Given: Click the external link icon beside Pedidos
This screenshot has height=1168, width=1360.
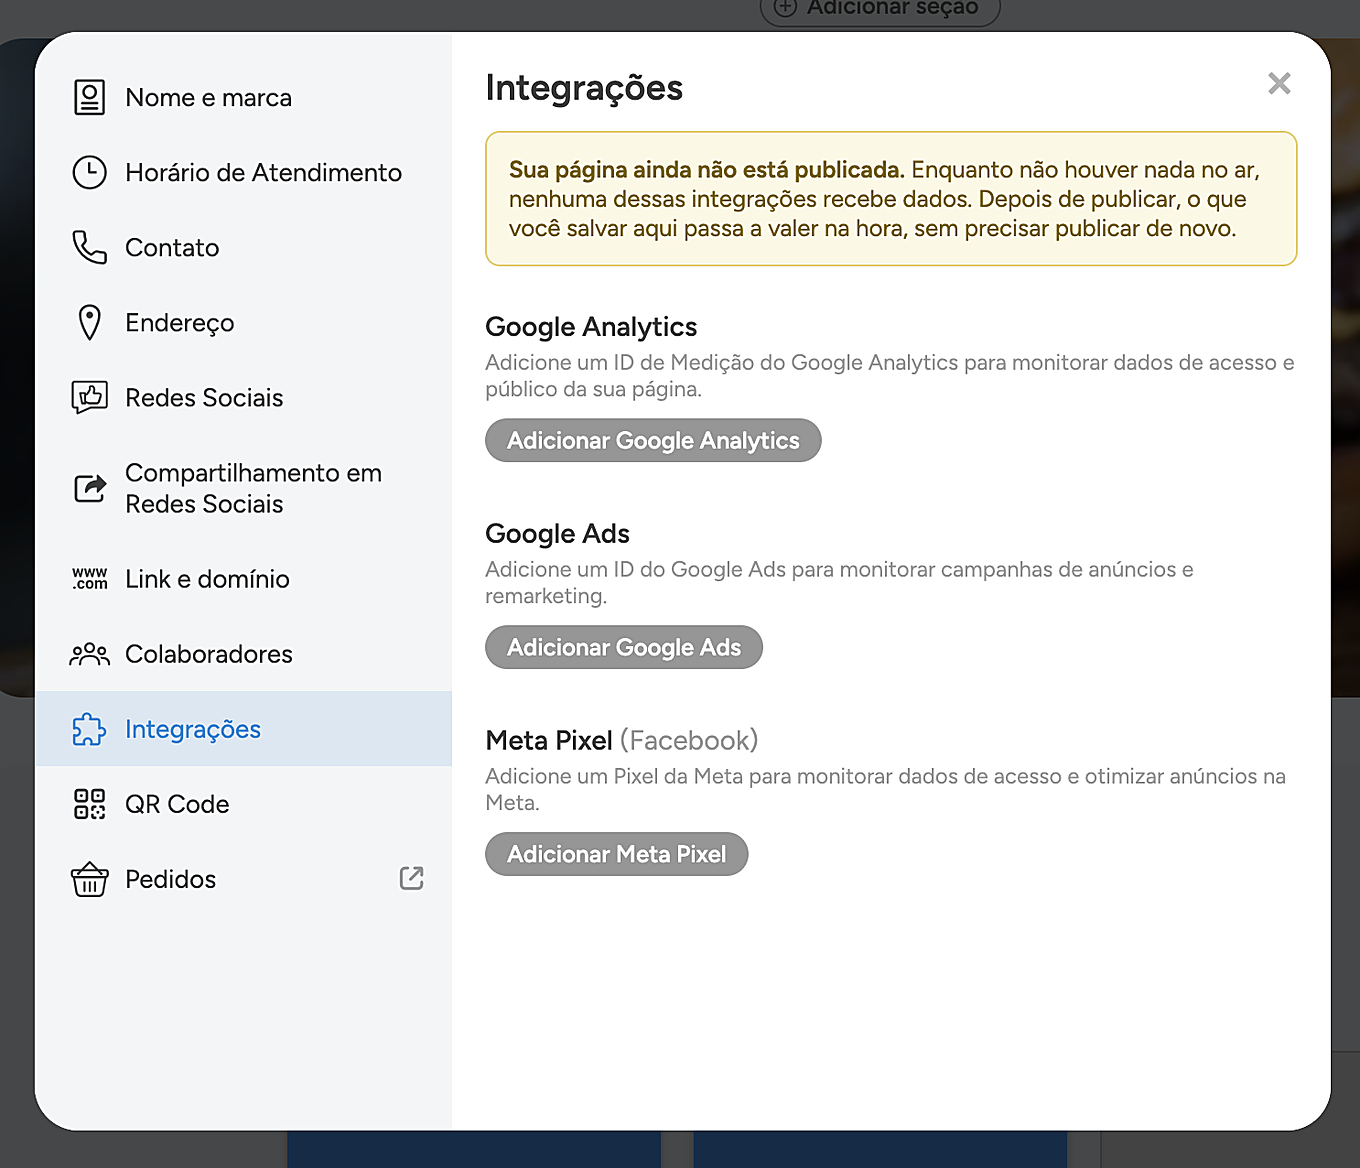Looking at the screenshot, I should 411,878.
